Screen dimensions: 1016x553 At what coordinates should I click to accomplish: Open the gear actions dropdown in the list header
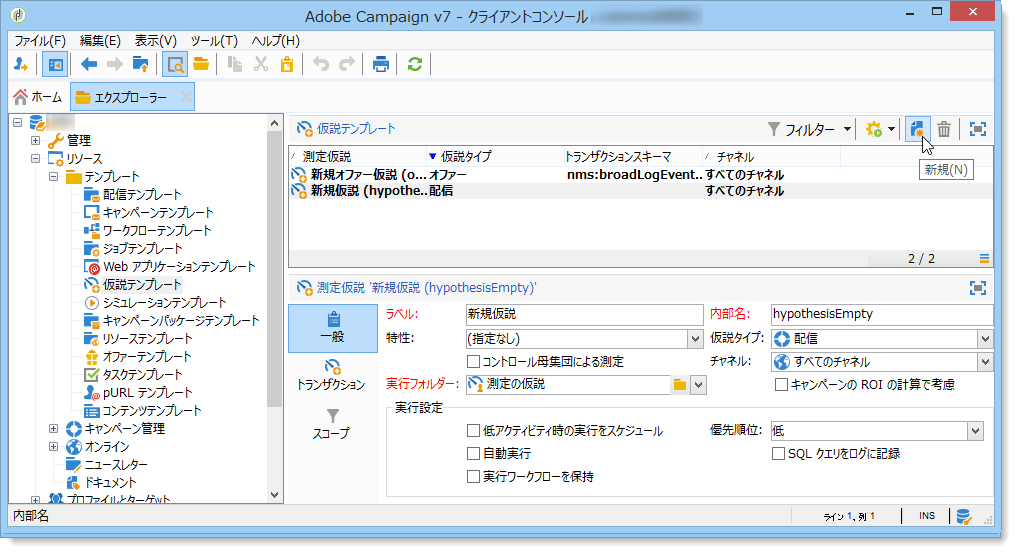(x=881, y=129)
